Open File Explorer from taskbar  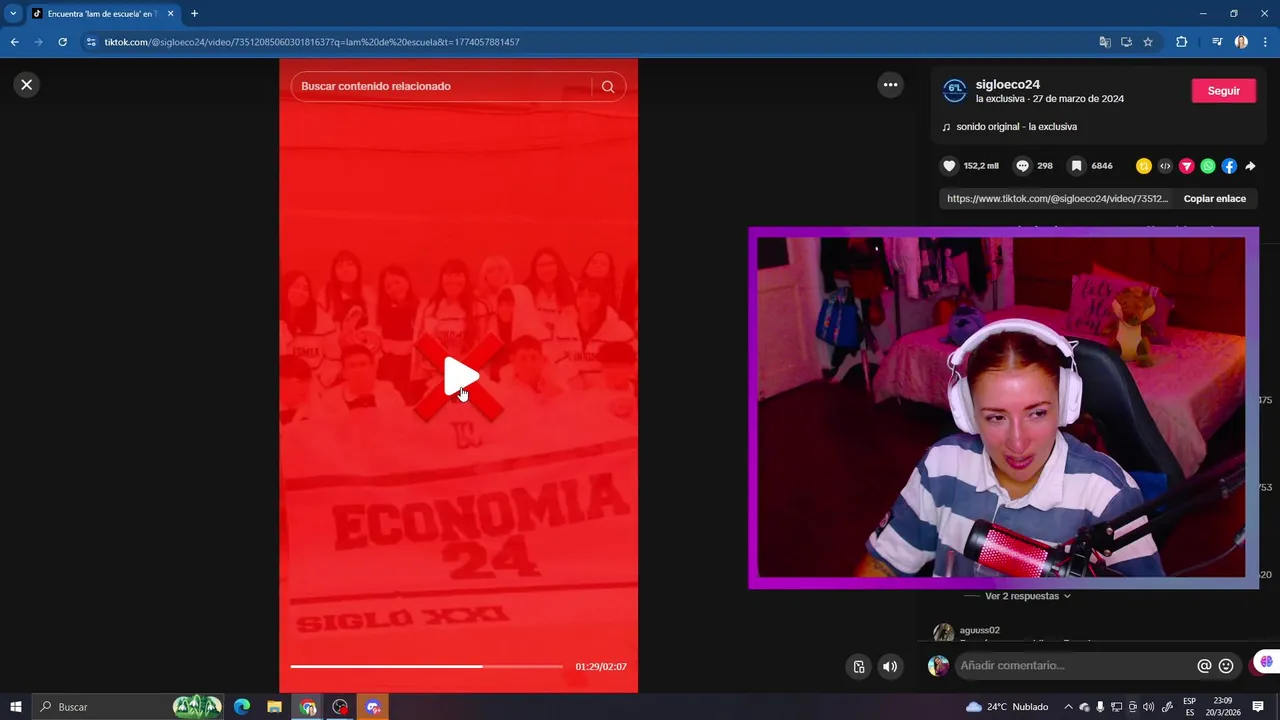pos(274,707)
